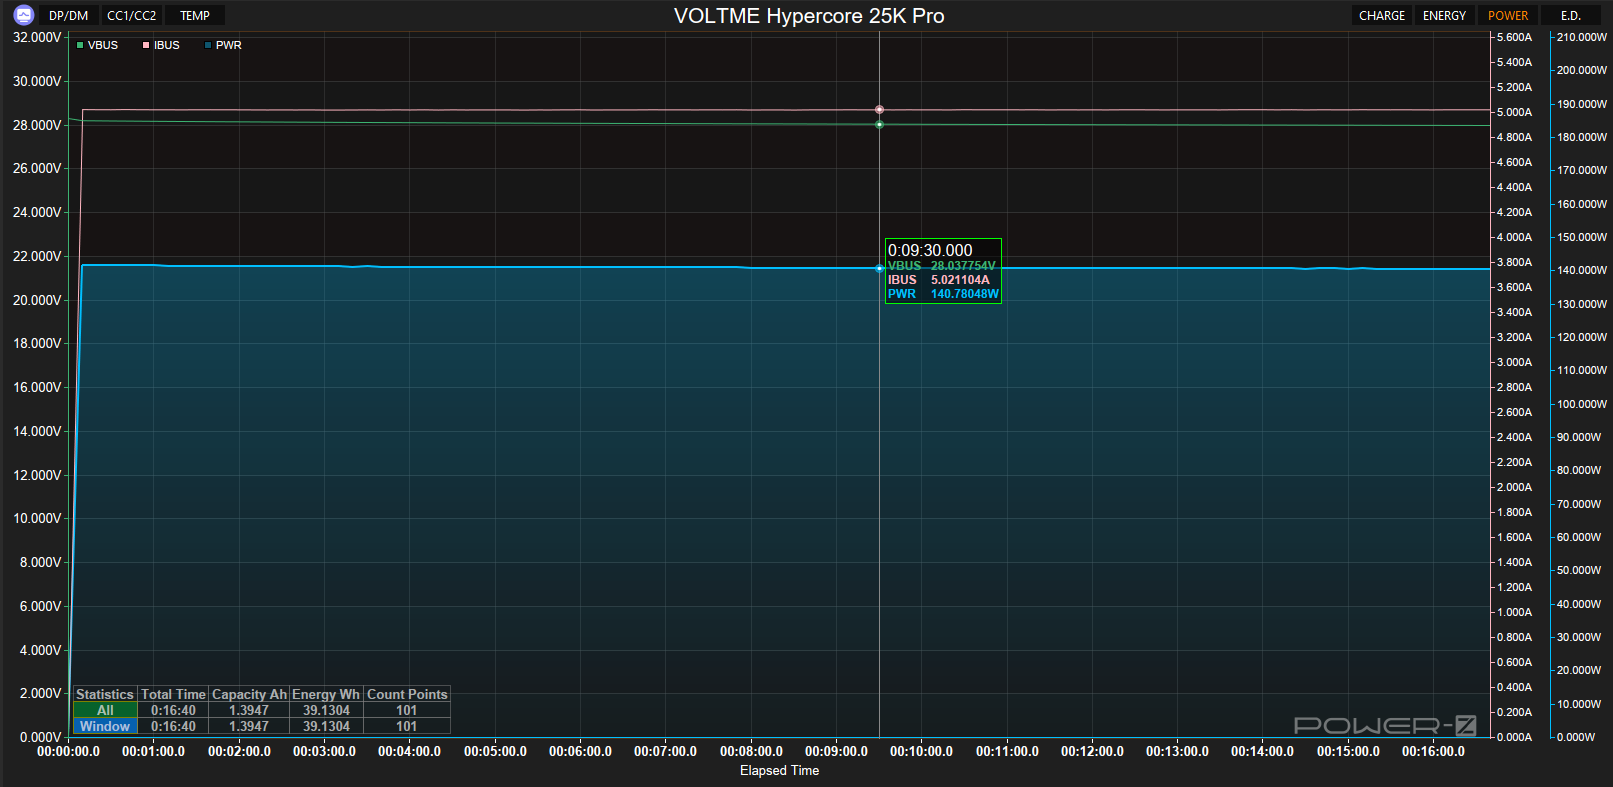Click the 39.1304 energy in Window row
The image size is (1613, 787).
click(x=326, y=726)
